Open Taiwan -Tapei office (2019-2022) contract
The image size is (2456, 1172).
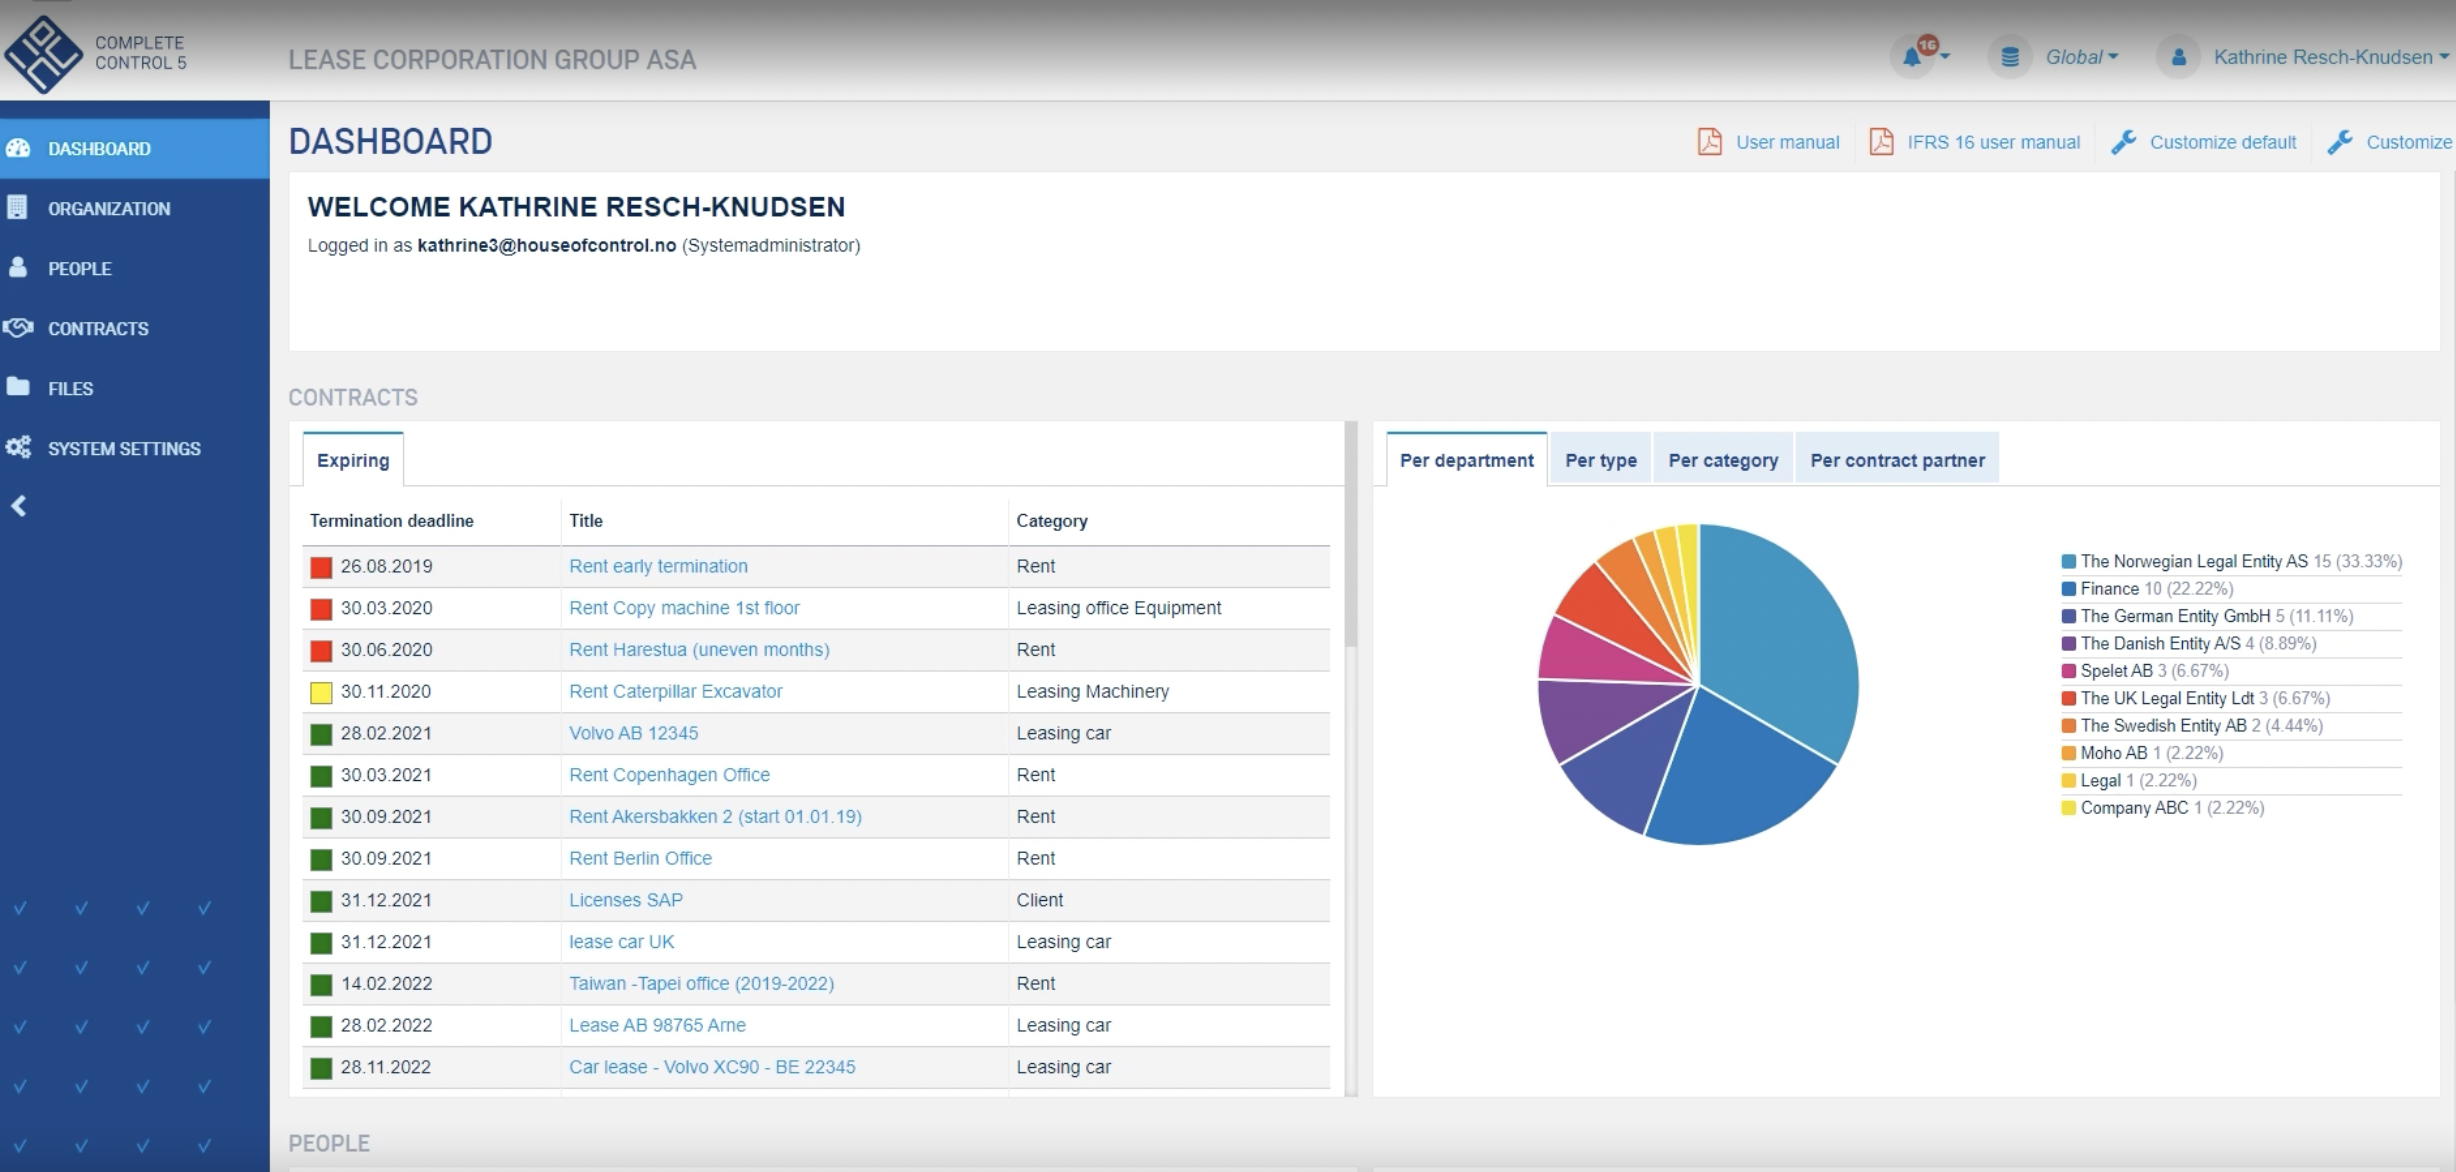701,984
